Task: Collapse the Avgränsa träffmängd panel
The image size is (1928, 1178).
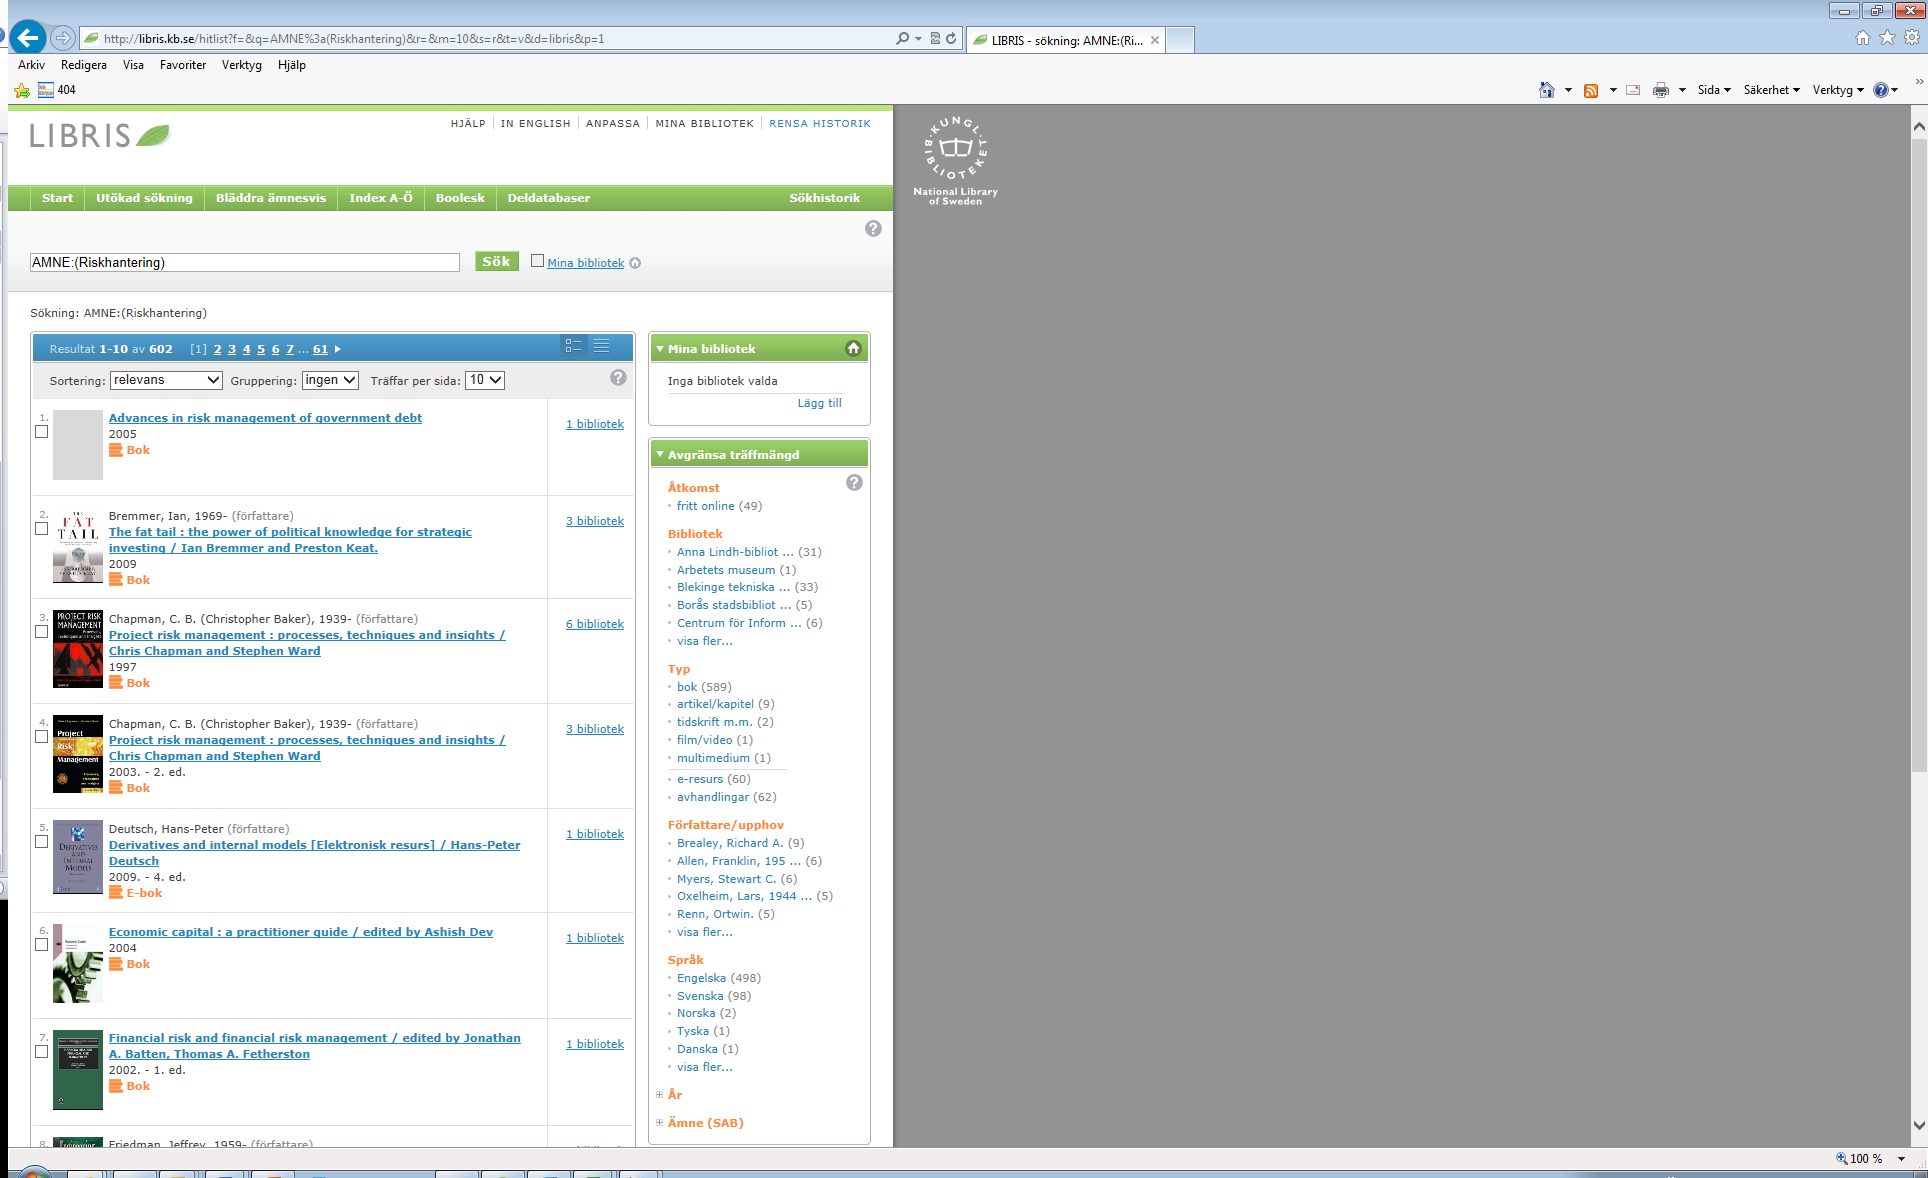Action: click(x=660, y=454)
